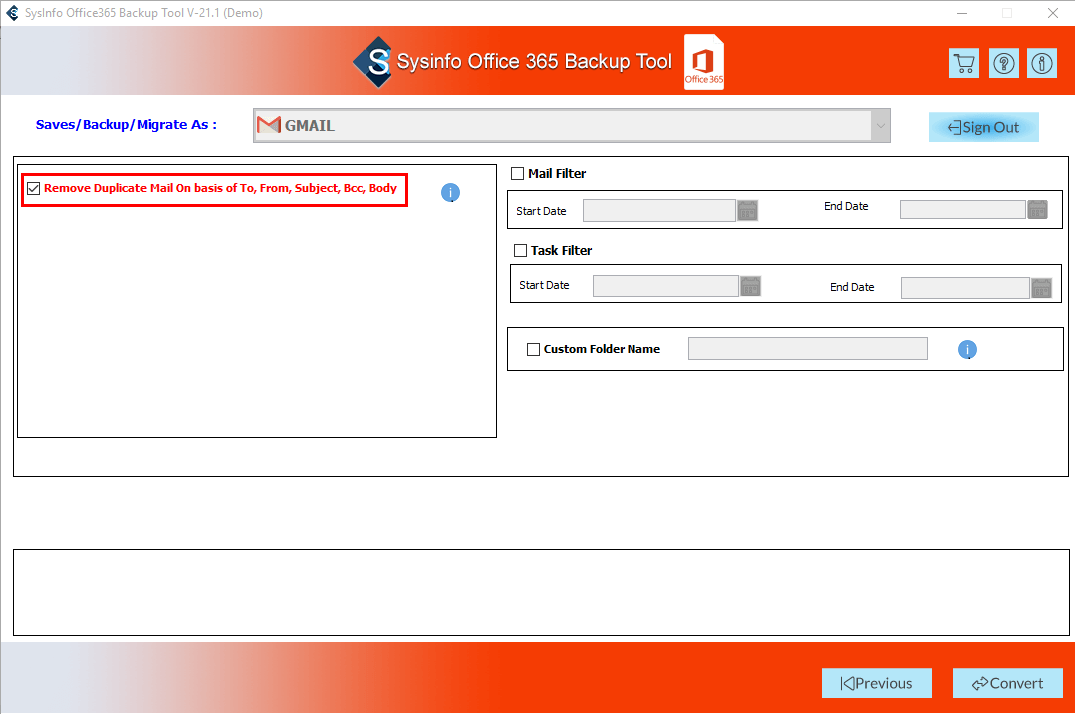Enable the Mail Filter checkbox
The image size is (1075, 714).
pyautogui.click(x=518, y=174)
